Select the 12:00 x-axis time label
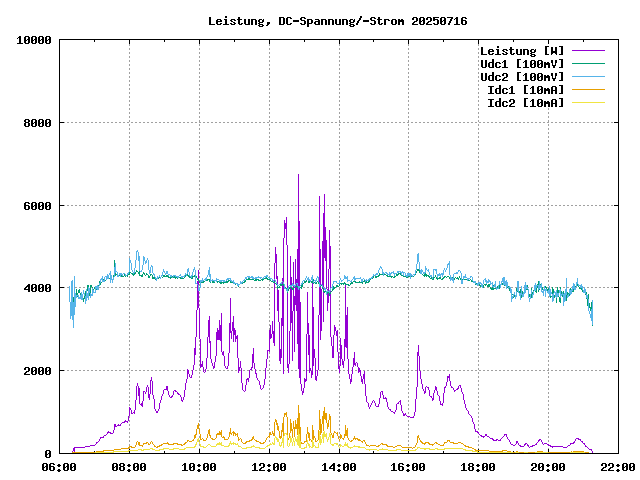This screenshot has width=640, height=480. tap(269, 466)
